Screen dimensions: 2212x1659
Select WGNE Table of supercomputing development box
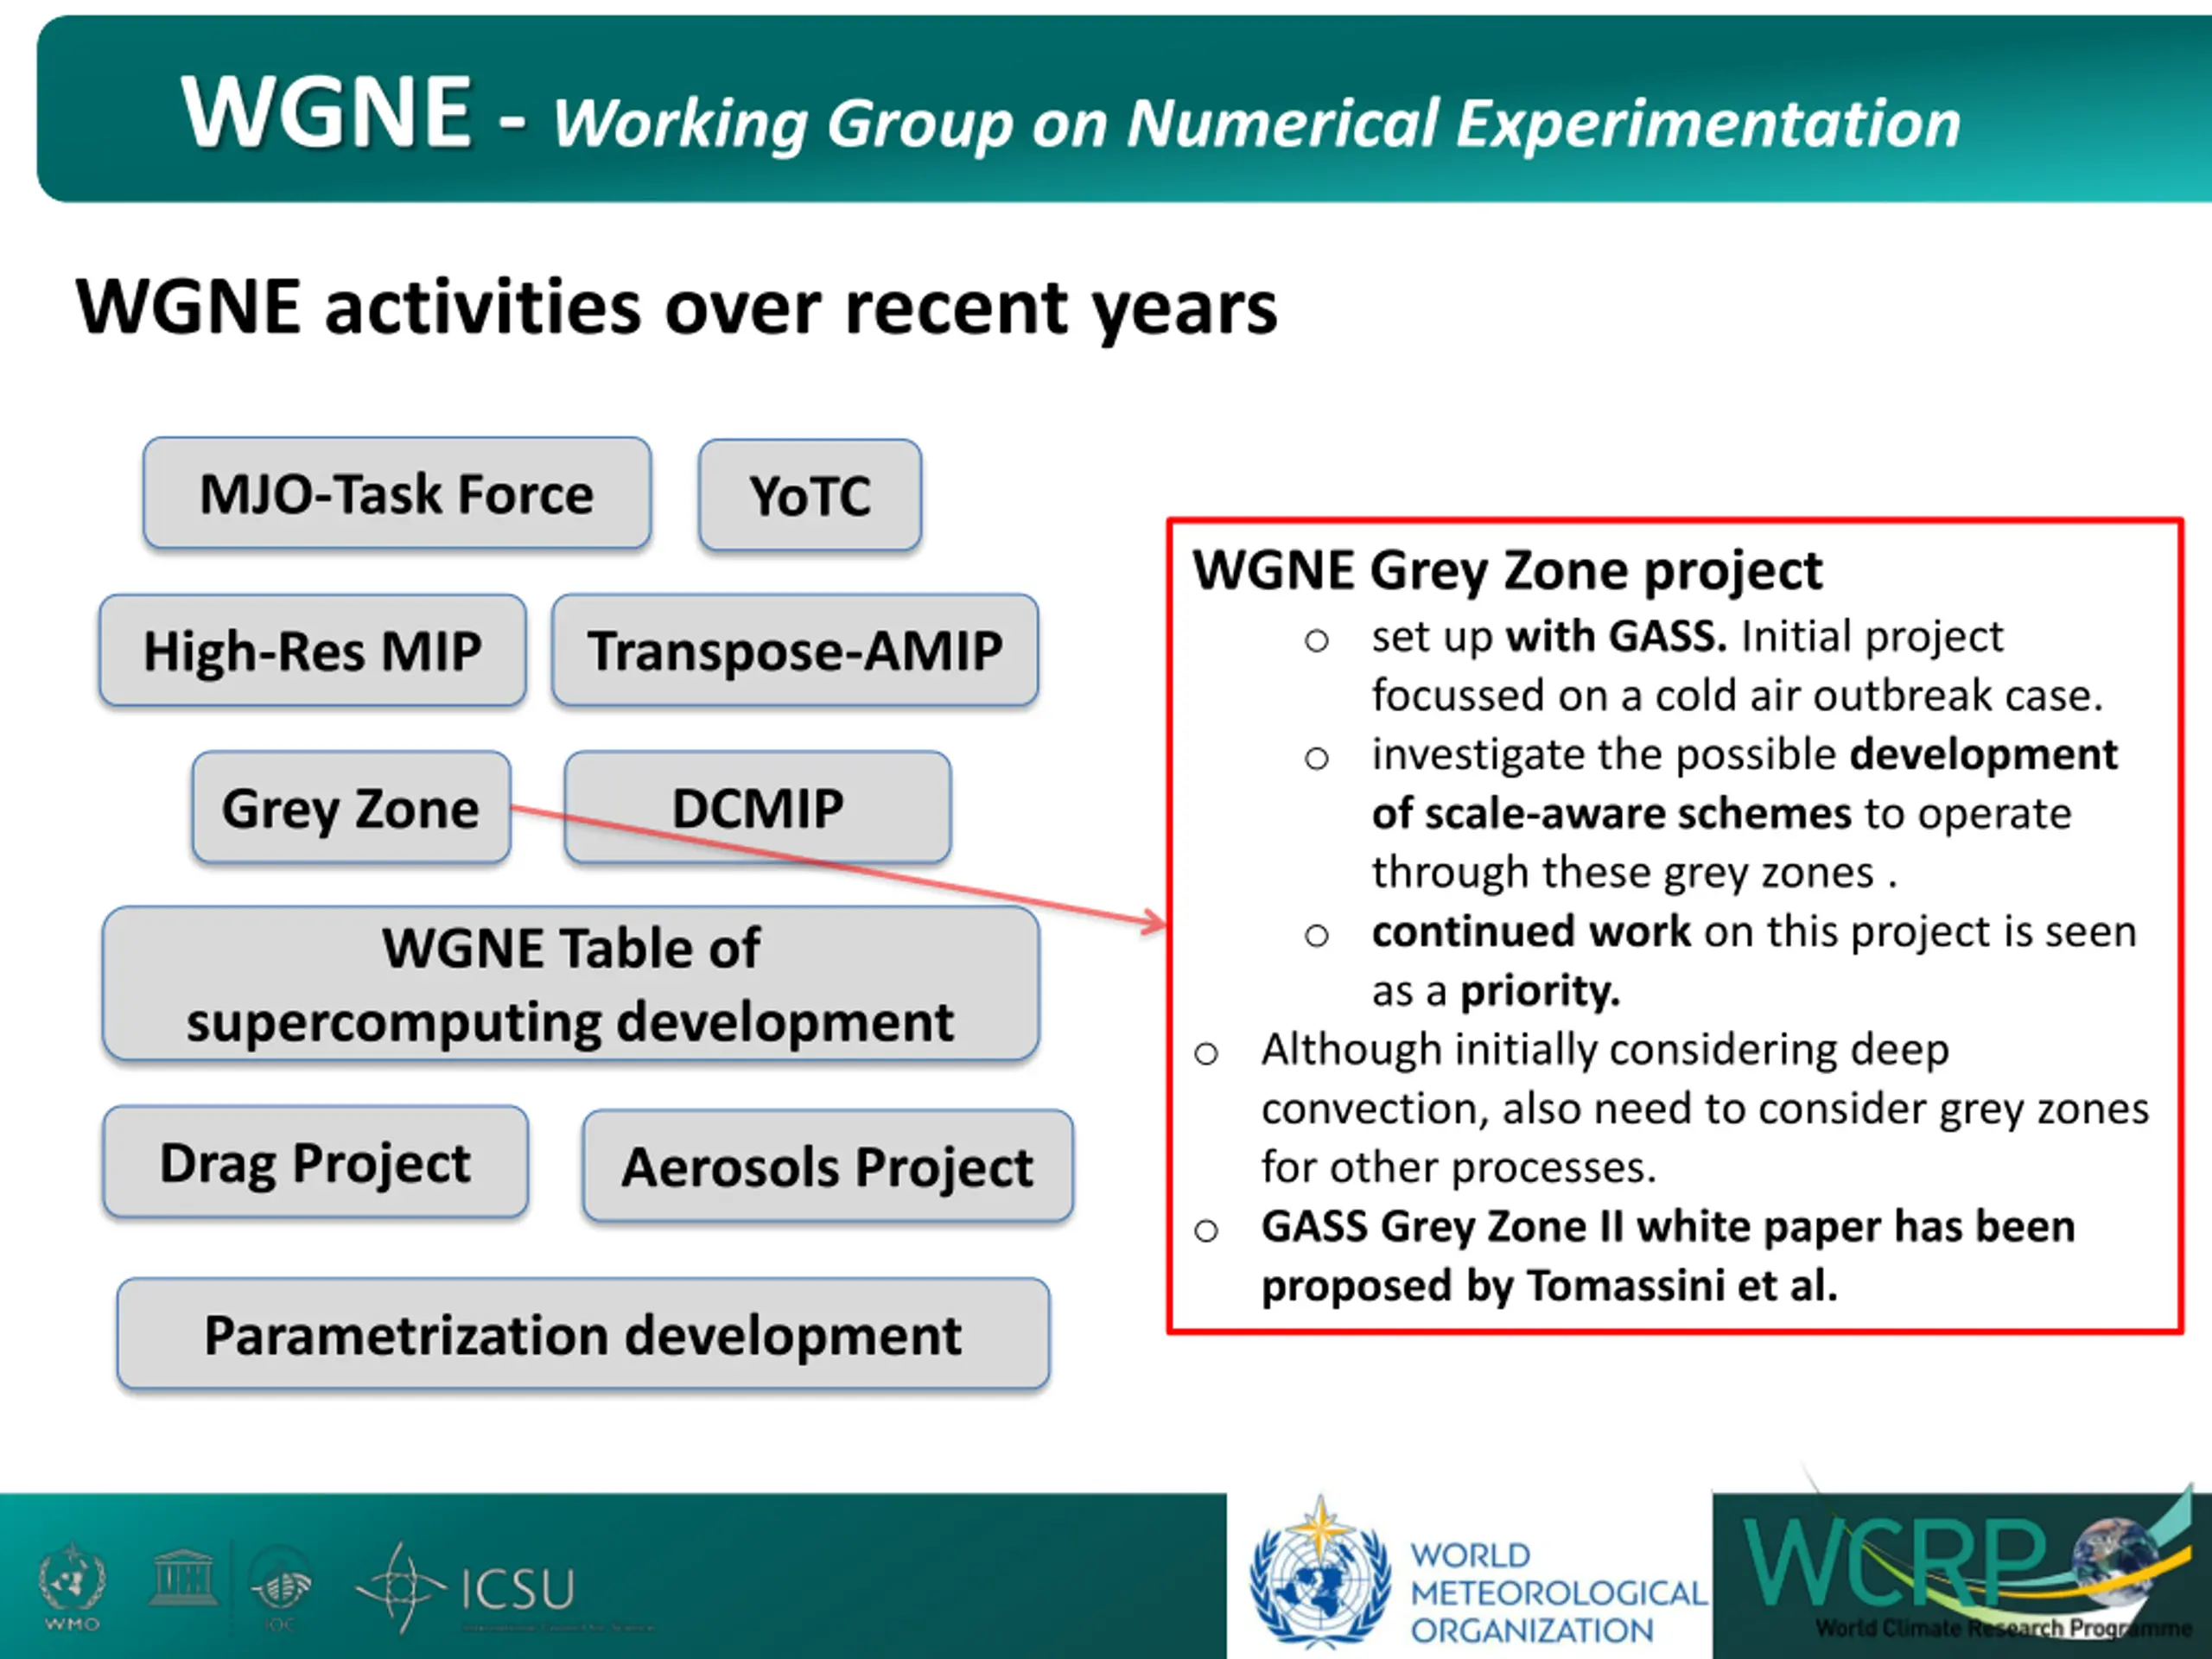570,984
